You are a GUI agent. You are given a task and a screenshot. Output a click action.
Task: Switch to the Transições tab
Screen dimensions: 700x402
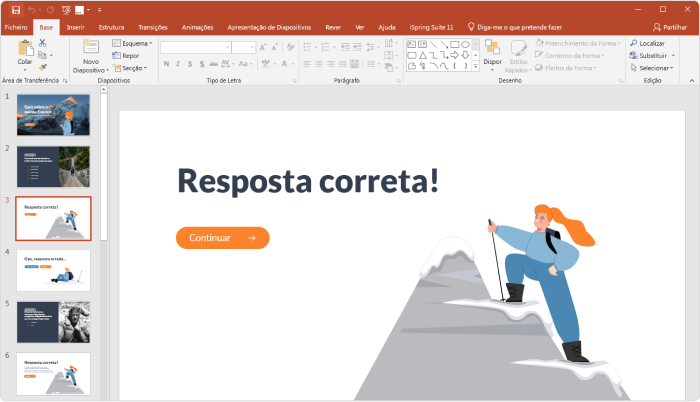coord(153,27)
